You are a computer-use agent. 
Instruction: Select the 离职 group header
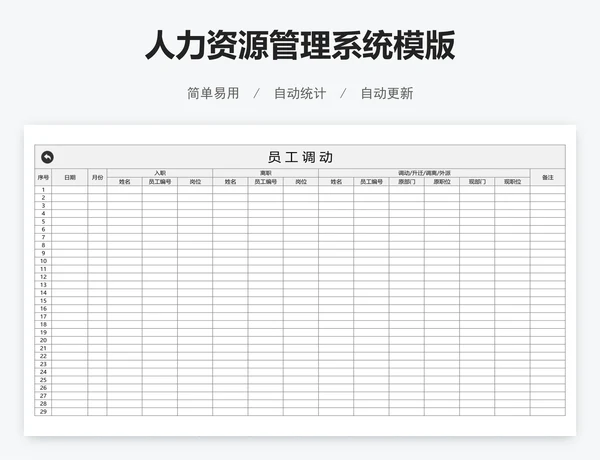pyautogui.click(x=266, y=173)
